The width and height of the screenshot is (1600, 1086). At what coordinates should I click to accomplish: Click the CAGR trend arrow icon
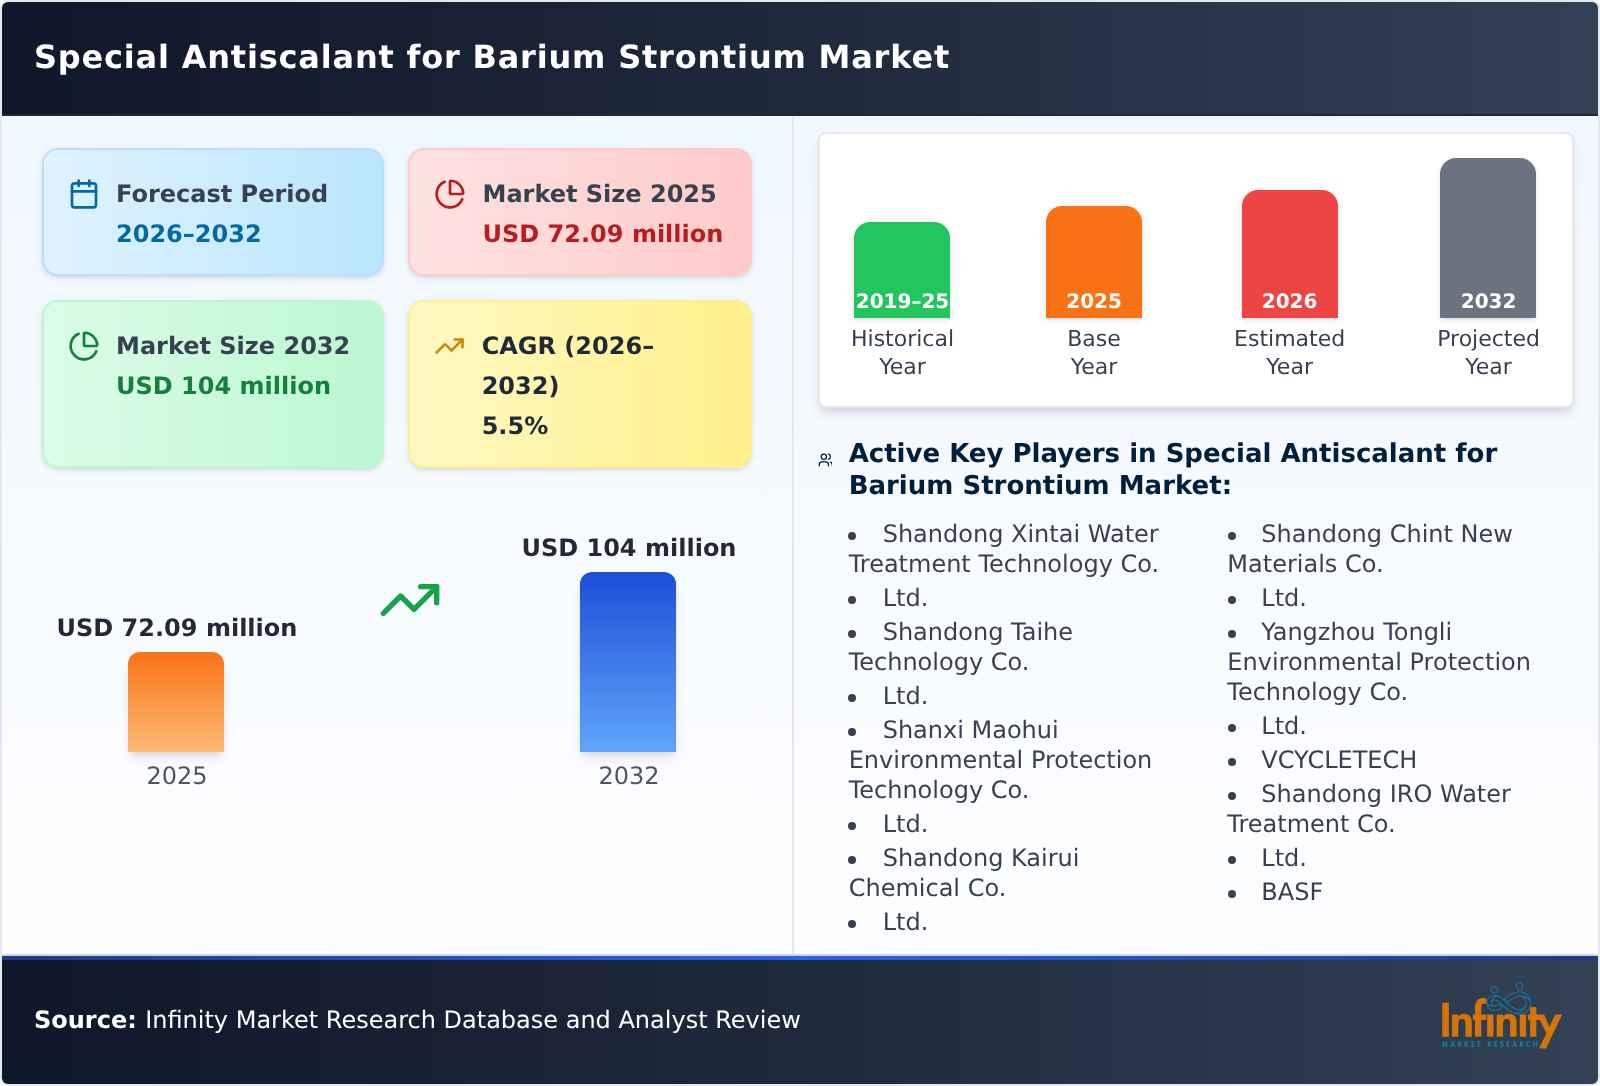tap(450, 345)
